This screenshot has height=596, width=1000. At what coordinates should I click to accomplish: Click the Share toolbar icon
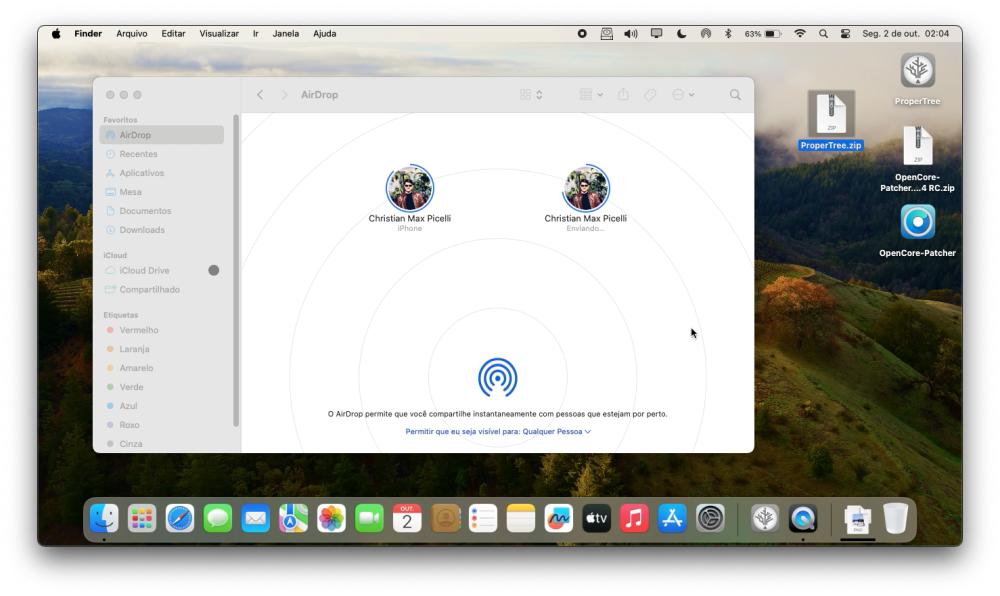623,95
